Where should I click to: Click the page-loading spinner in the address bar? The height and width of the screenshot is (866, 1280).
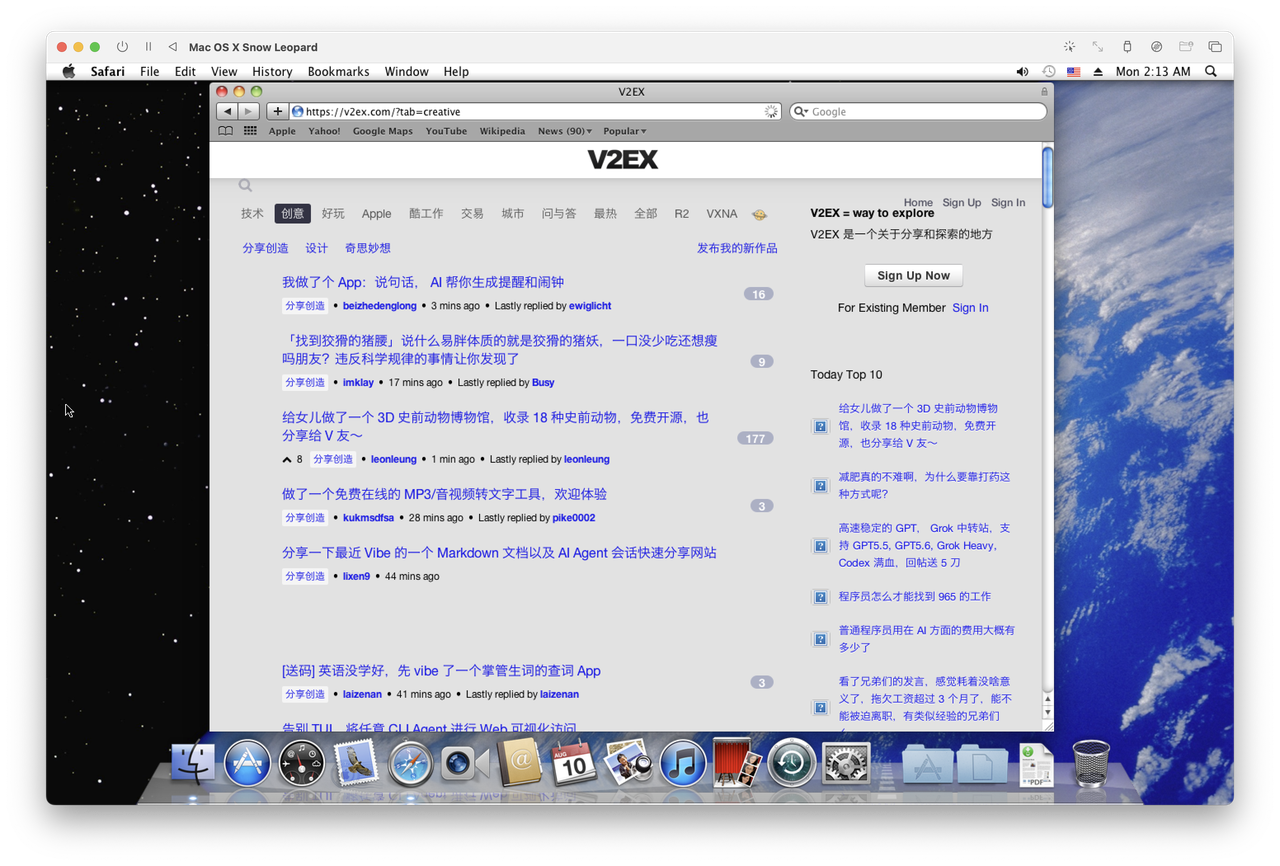(771, 112)
